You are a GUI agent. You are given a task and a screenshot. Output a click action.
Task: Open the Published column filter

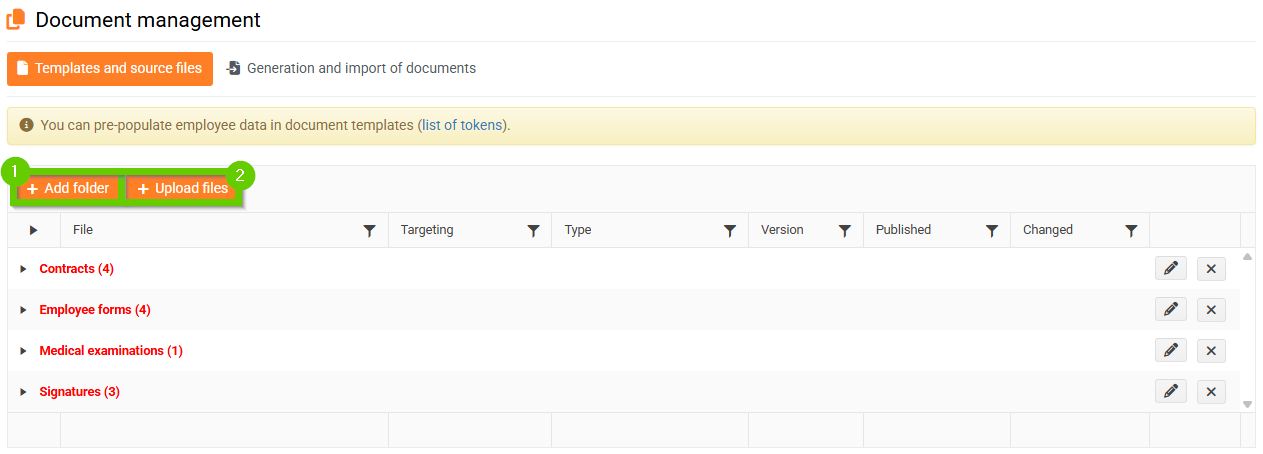pyautogui.click(x=992, y=231)
